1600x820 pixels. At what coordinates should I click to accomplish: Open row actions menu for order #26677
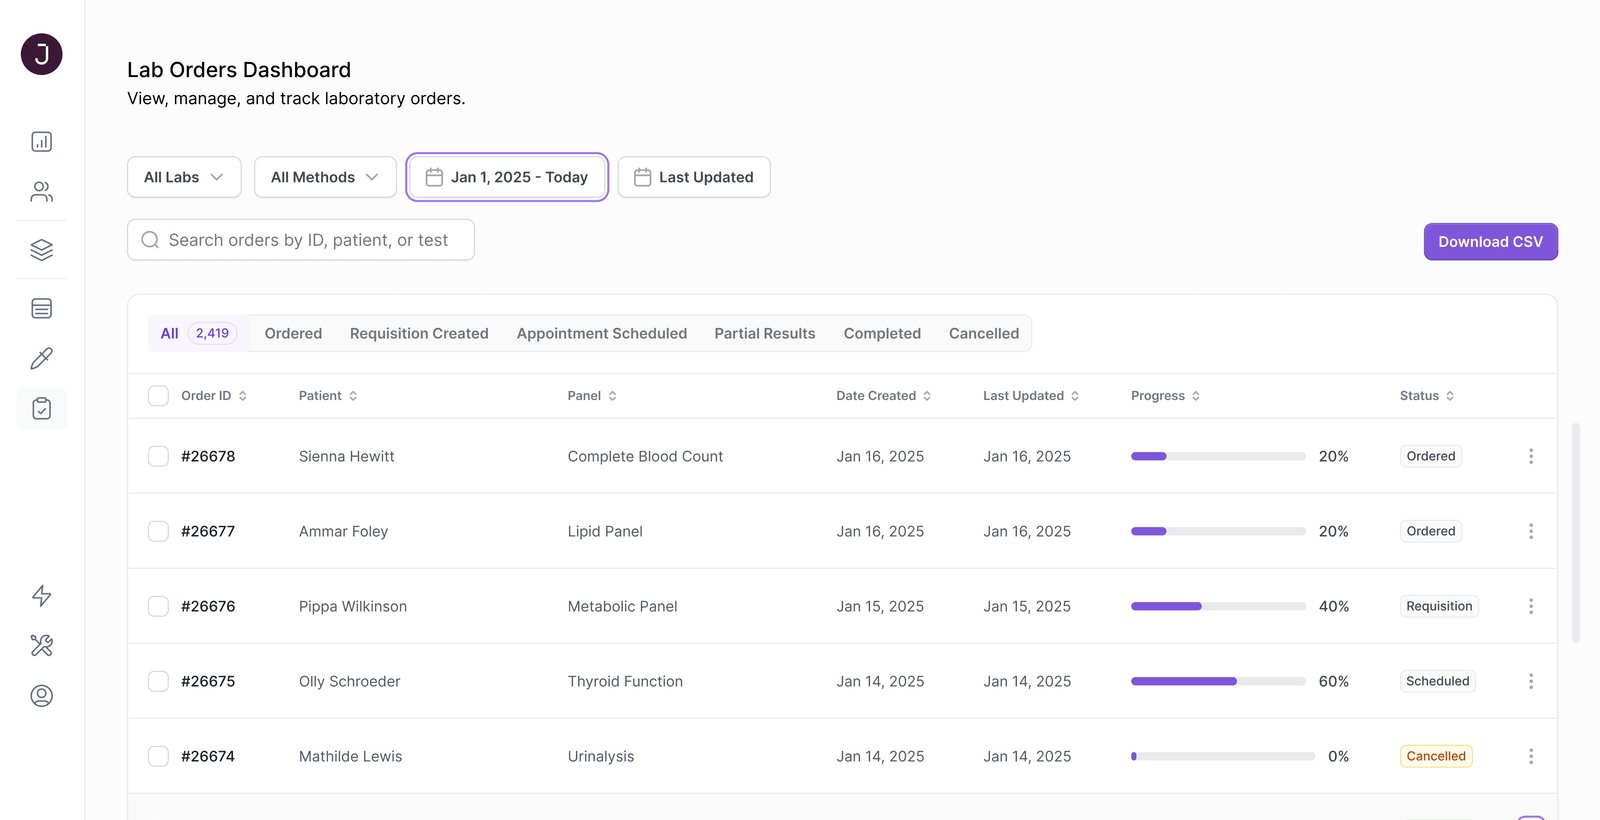click(x=1531, y=531)
